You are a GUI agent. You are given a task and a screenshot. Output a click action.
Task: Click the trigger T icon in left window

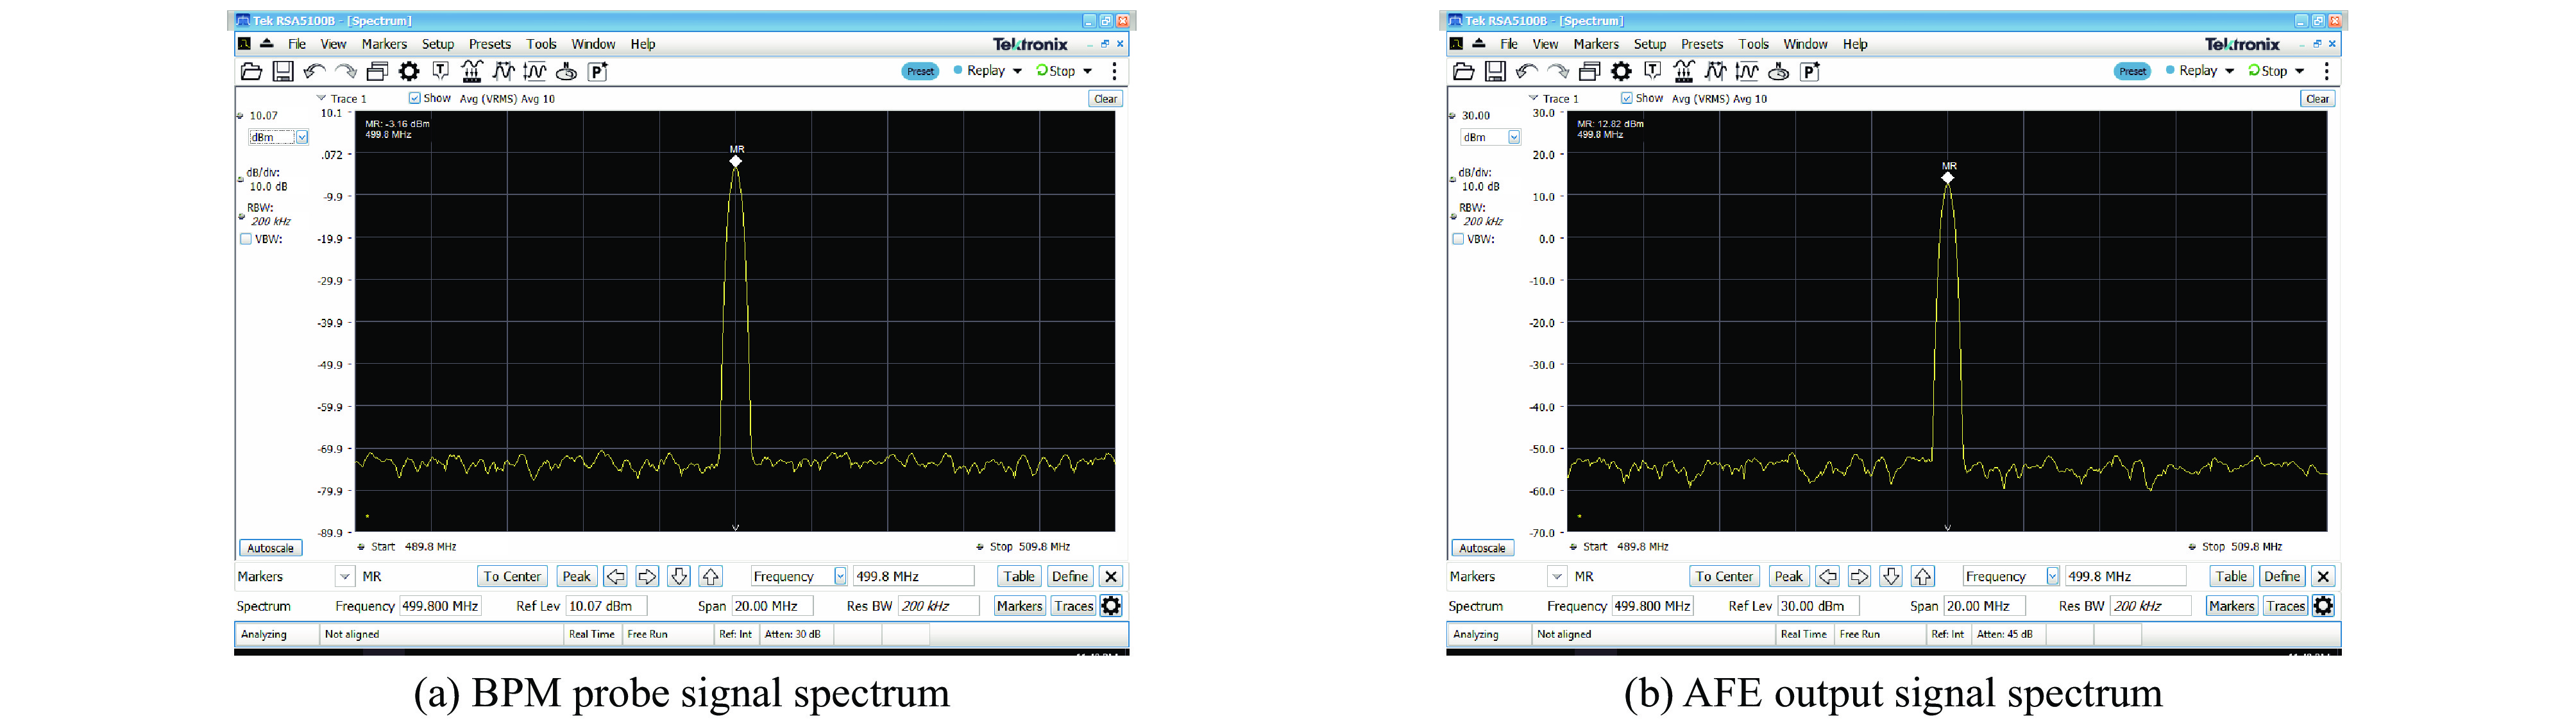pos(440,71)
